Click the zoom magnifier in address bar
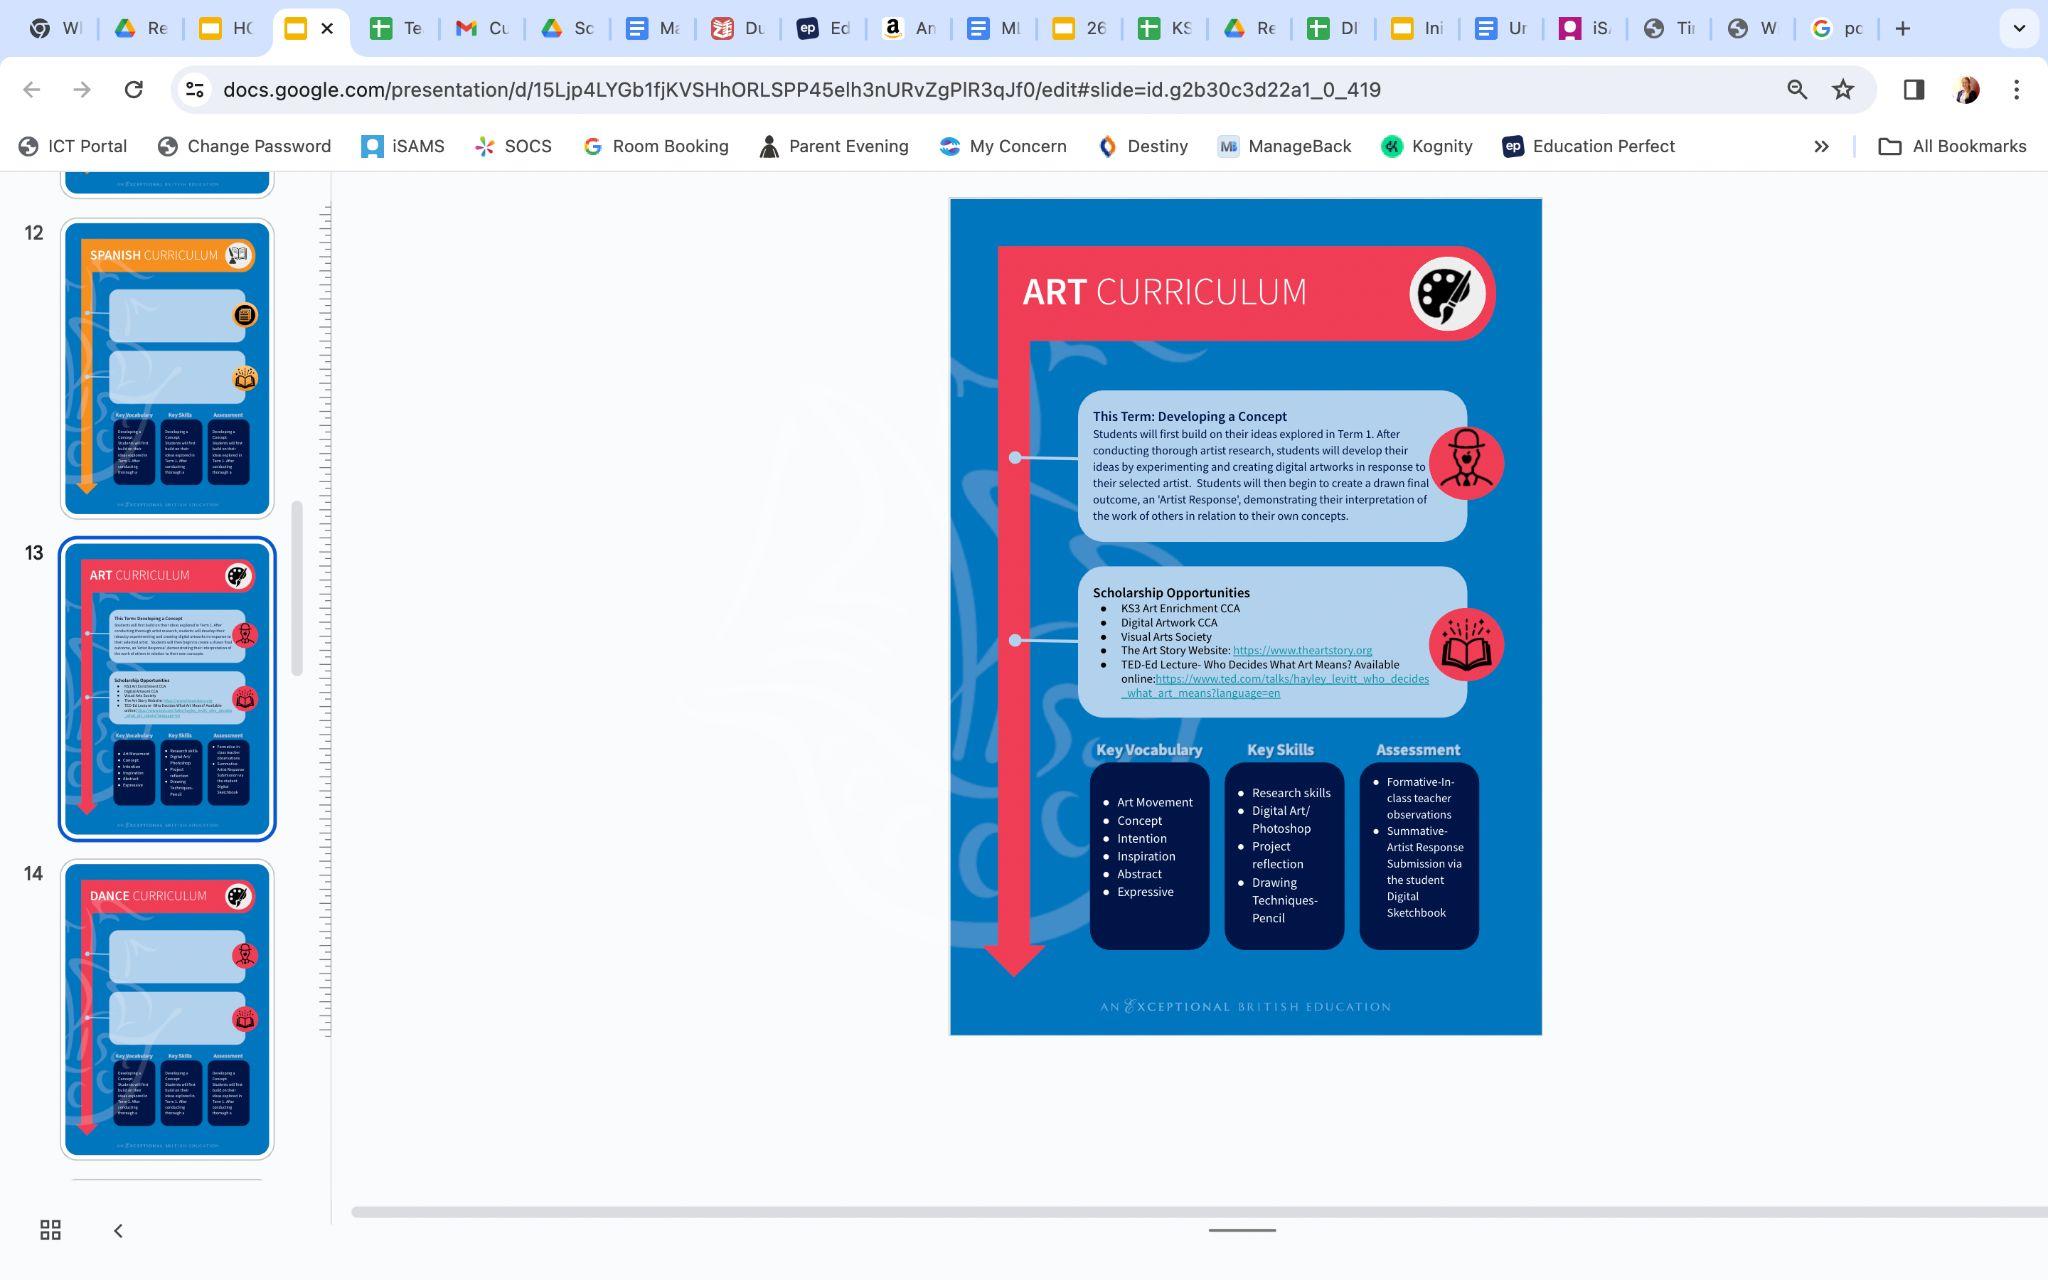Viewport: 2048px width, 1280px height. (x=1796, y=90)
